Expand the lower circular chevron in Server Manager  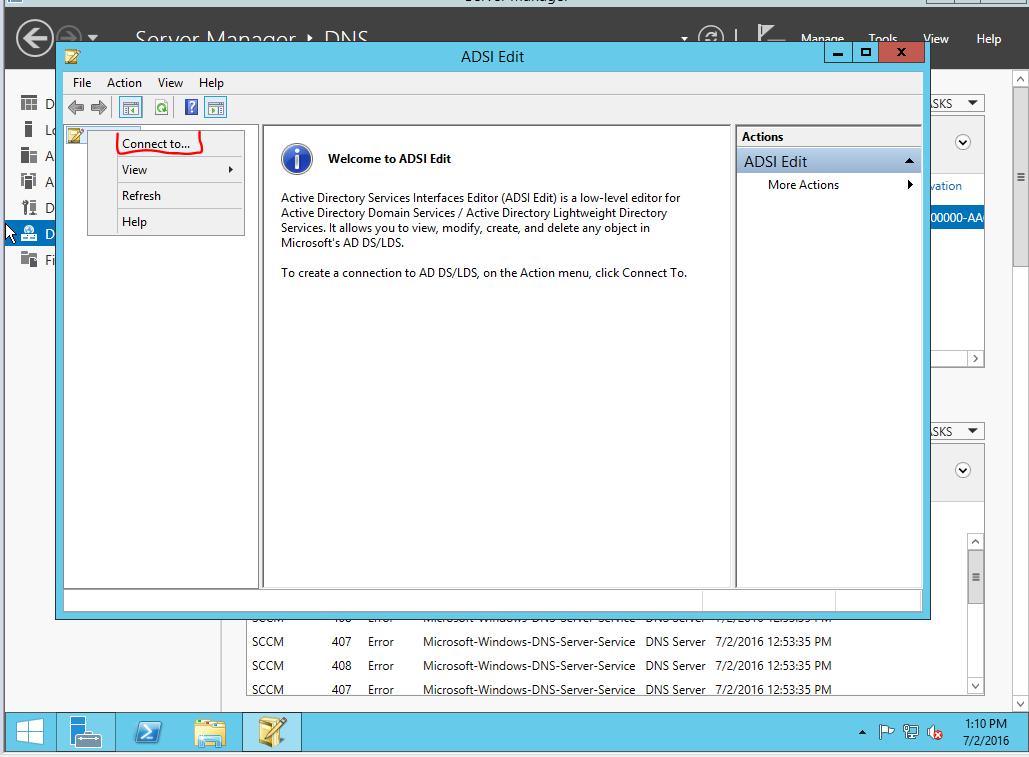[x=963, y=470]
